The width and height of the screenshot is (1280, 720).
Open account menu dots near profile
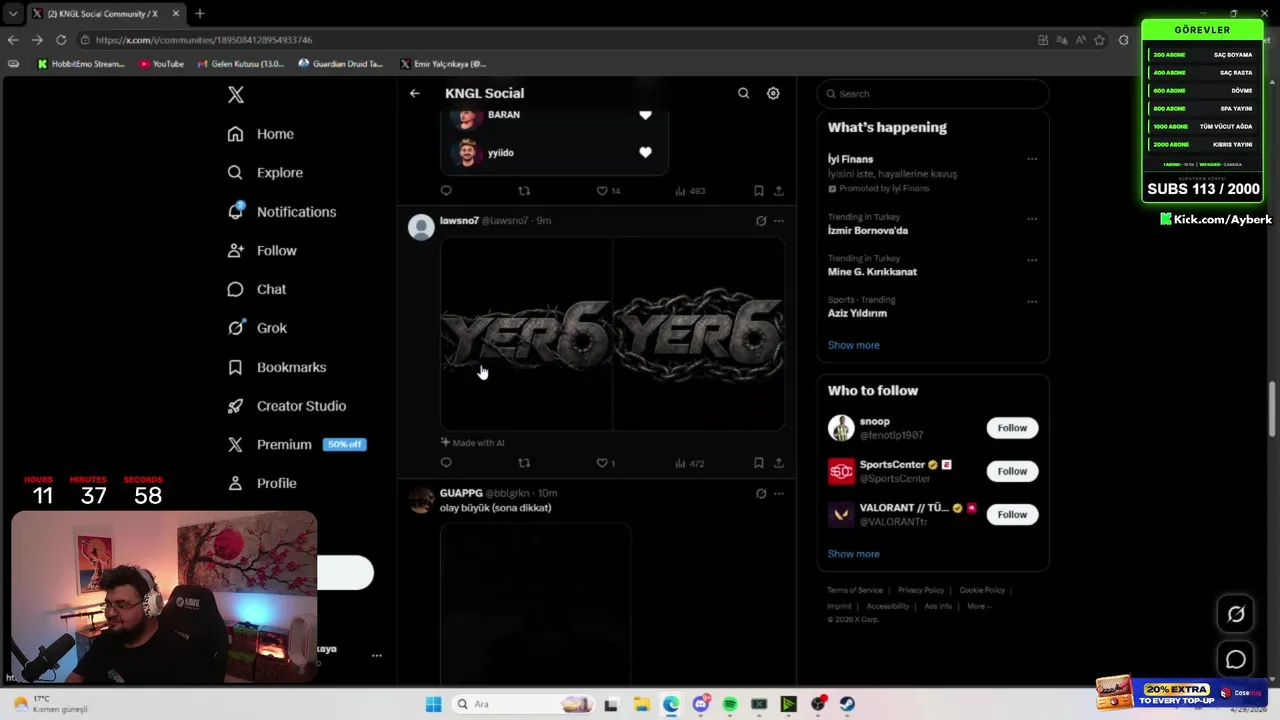pos(376,656)
